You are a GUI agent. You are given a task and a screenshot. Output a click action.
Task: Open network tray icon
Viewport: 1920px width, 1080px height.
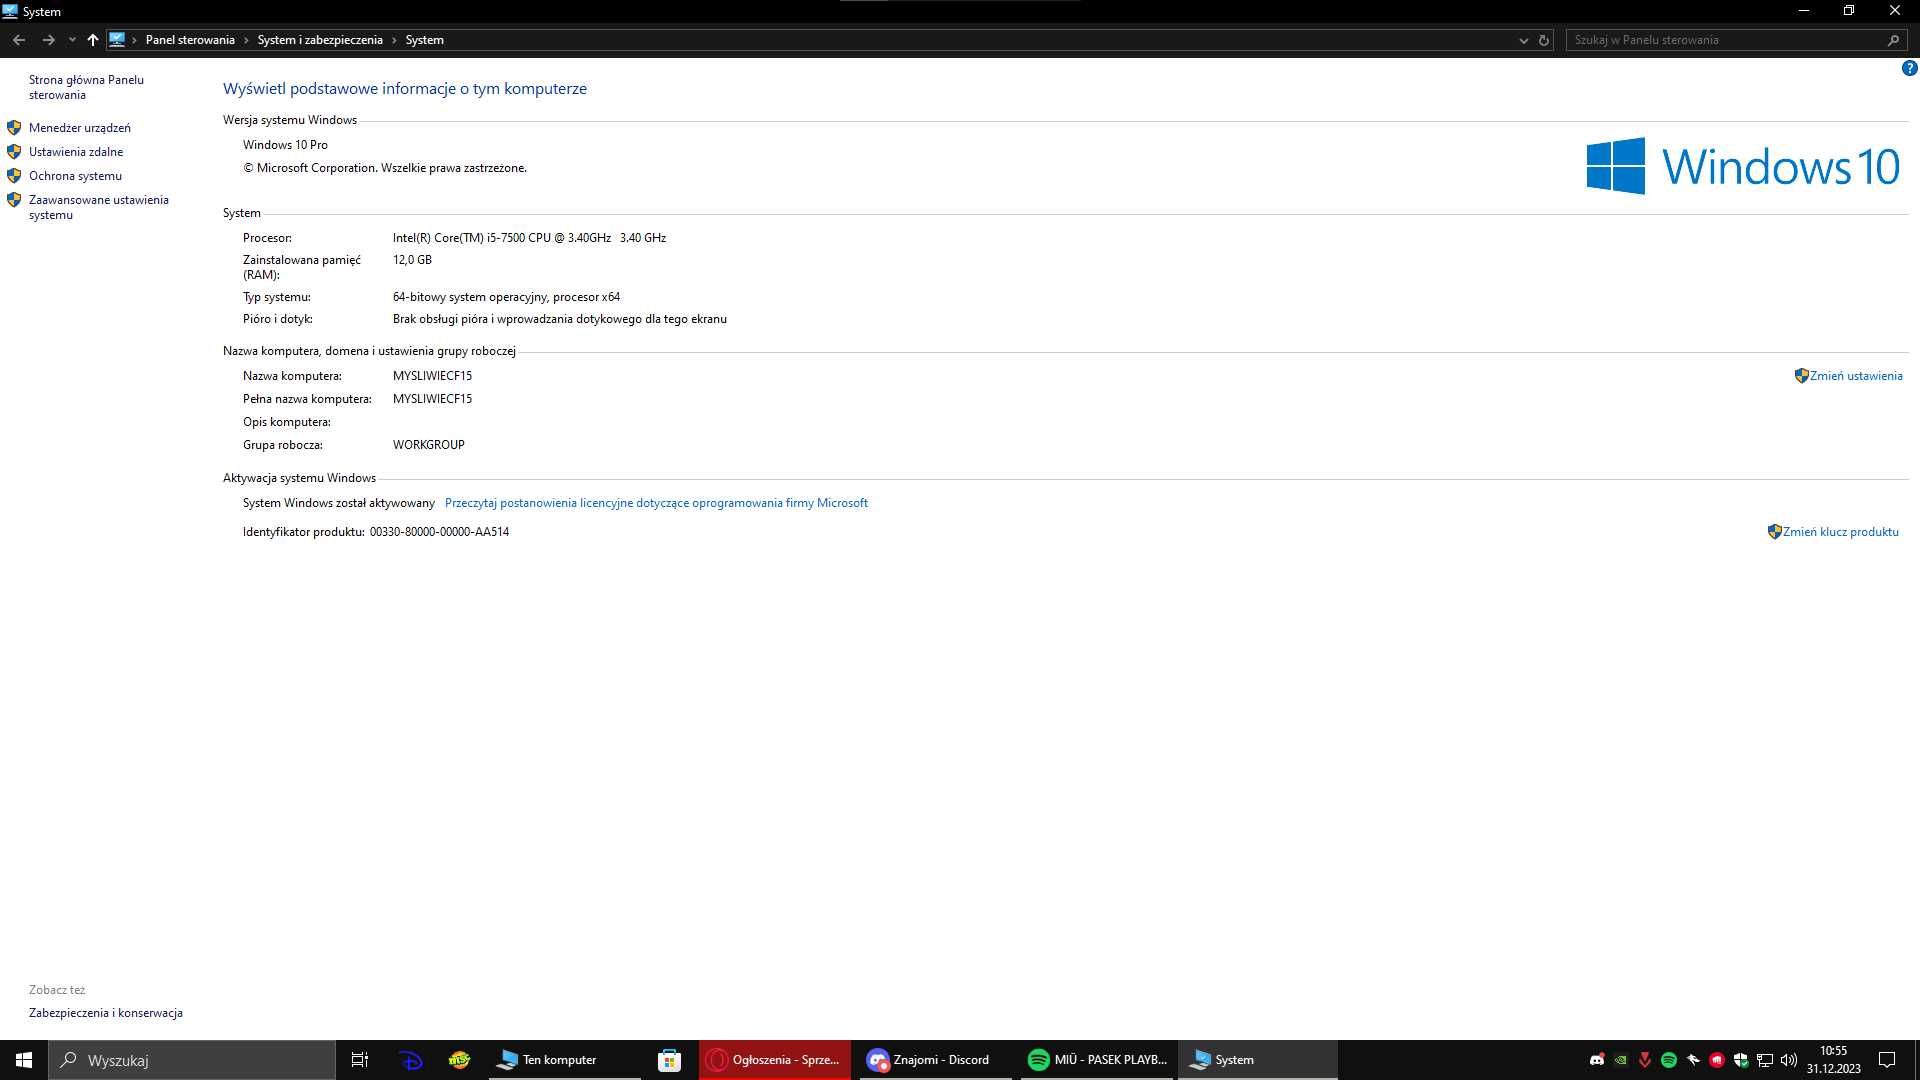point(1765,1060)
